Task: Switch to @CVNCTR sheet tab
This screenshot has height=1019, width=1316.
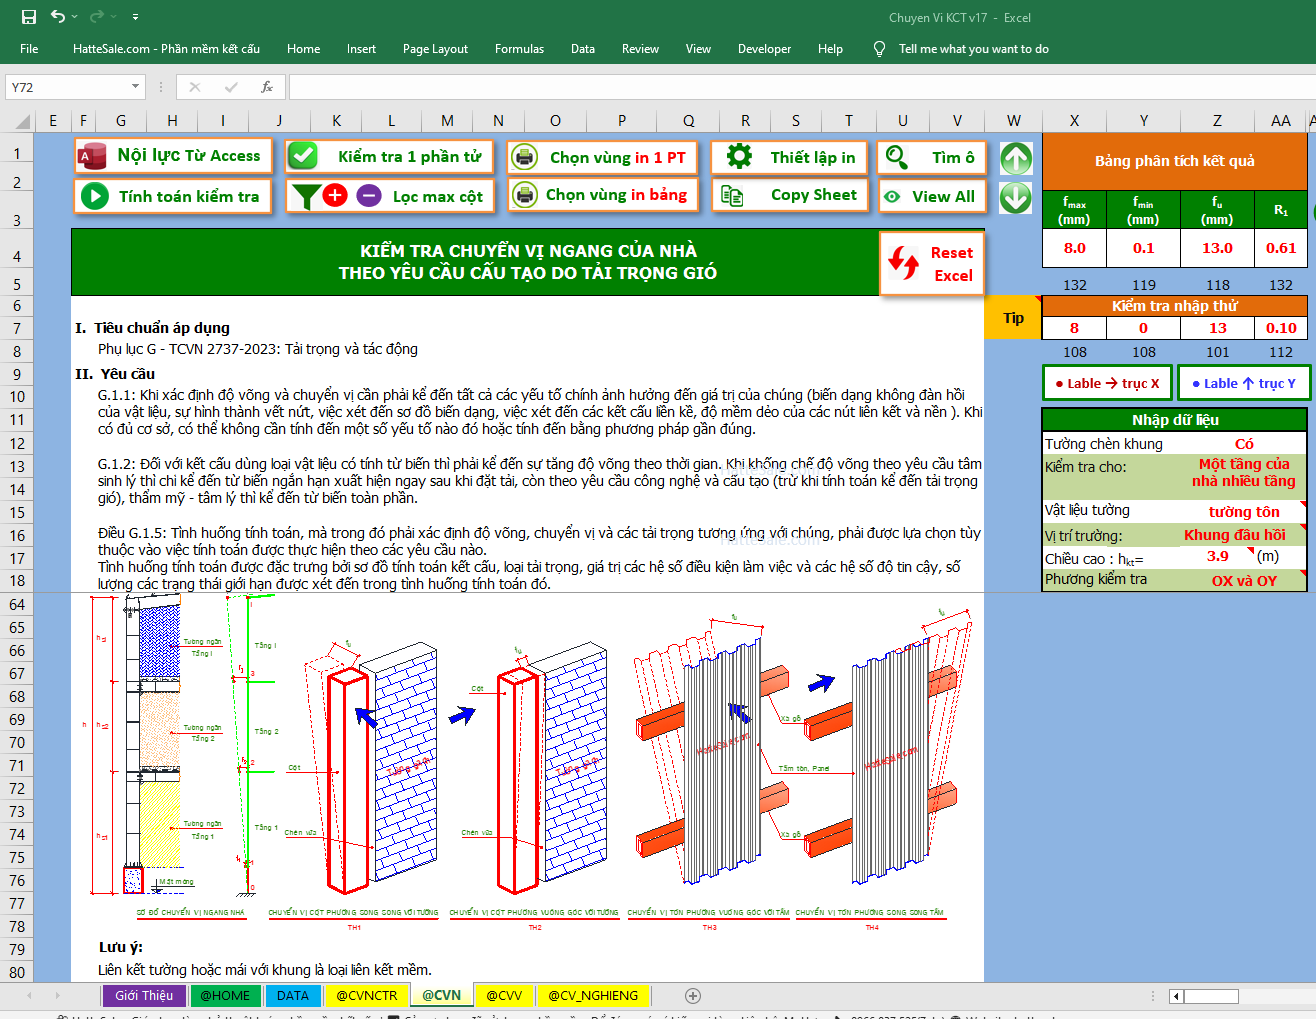Action: [366, 996]
